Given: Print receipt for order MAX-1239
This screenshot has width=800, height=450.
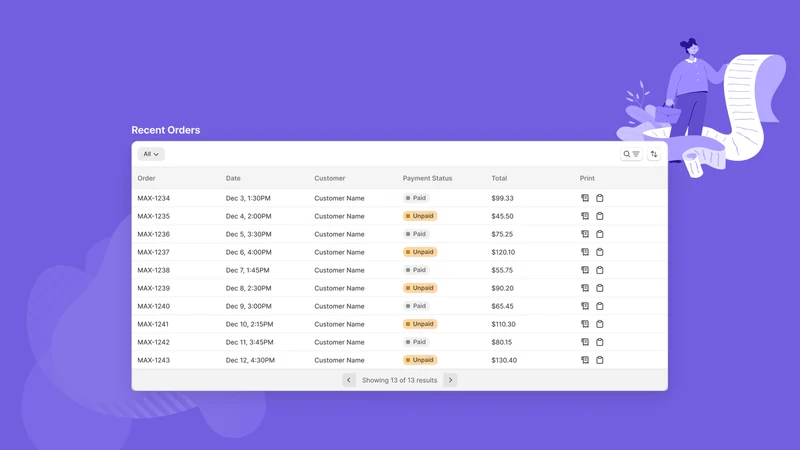Looking at the screenshot, I should pyautogui.click(x=585, y=288).
